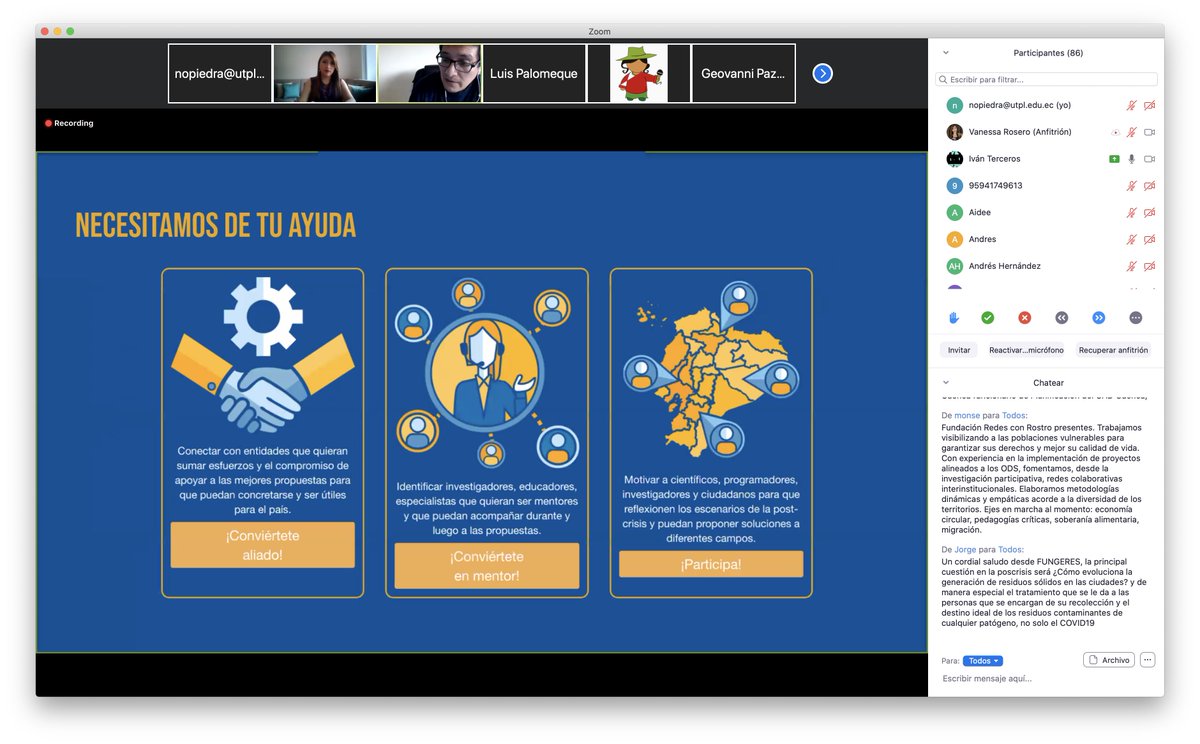1200x744 pixels.
Task: Show next video thumbnails with blue arrow
Action: click(823, 73)
